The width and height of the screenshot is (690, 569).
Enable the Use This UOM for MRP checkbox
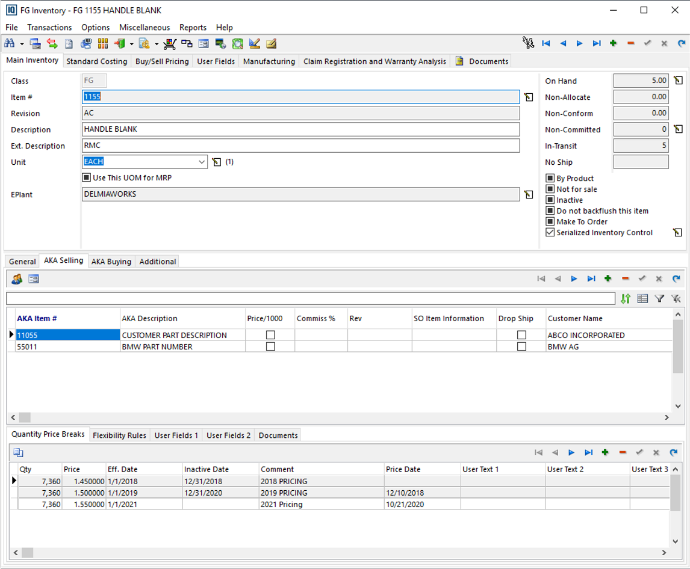click(87, 177)
